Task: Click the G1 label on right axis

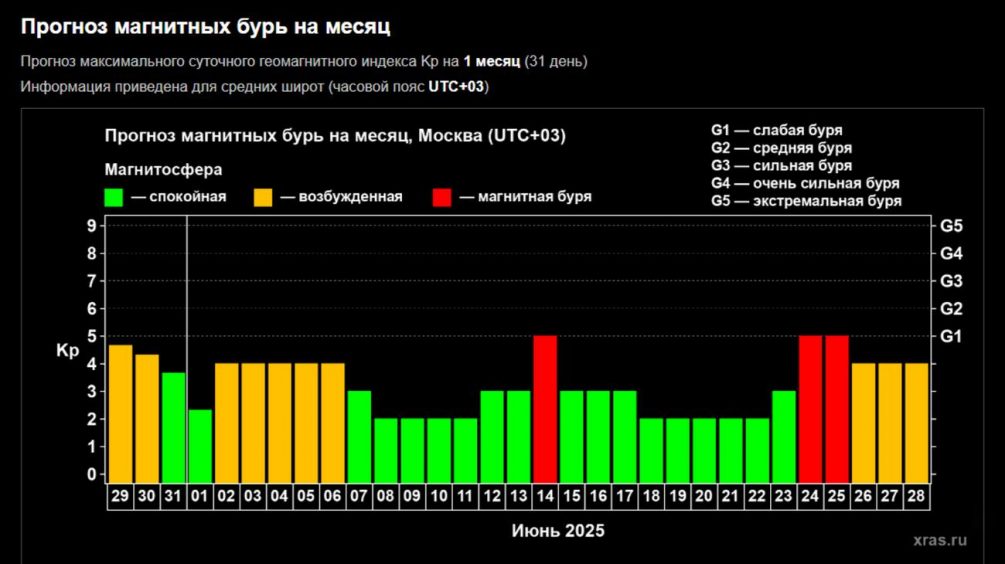Action: (x=951, y=336)
